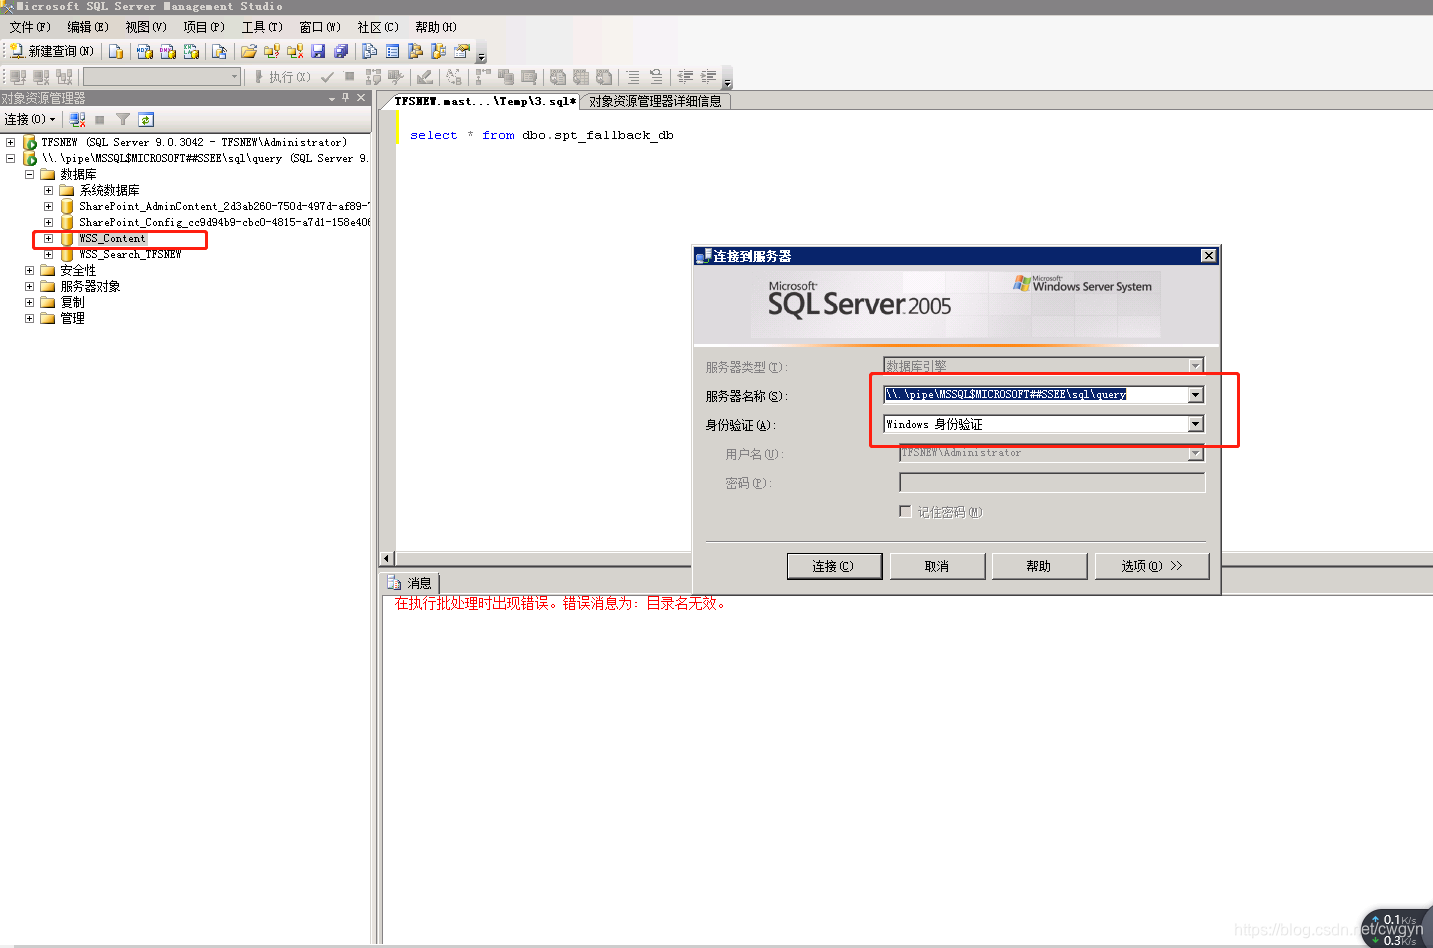Open the Authentication (身份验证) dropdown arrow
Image resolution: width=1433 pixels, height=948 pixels.
coord(1196,424)
